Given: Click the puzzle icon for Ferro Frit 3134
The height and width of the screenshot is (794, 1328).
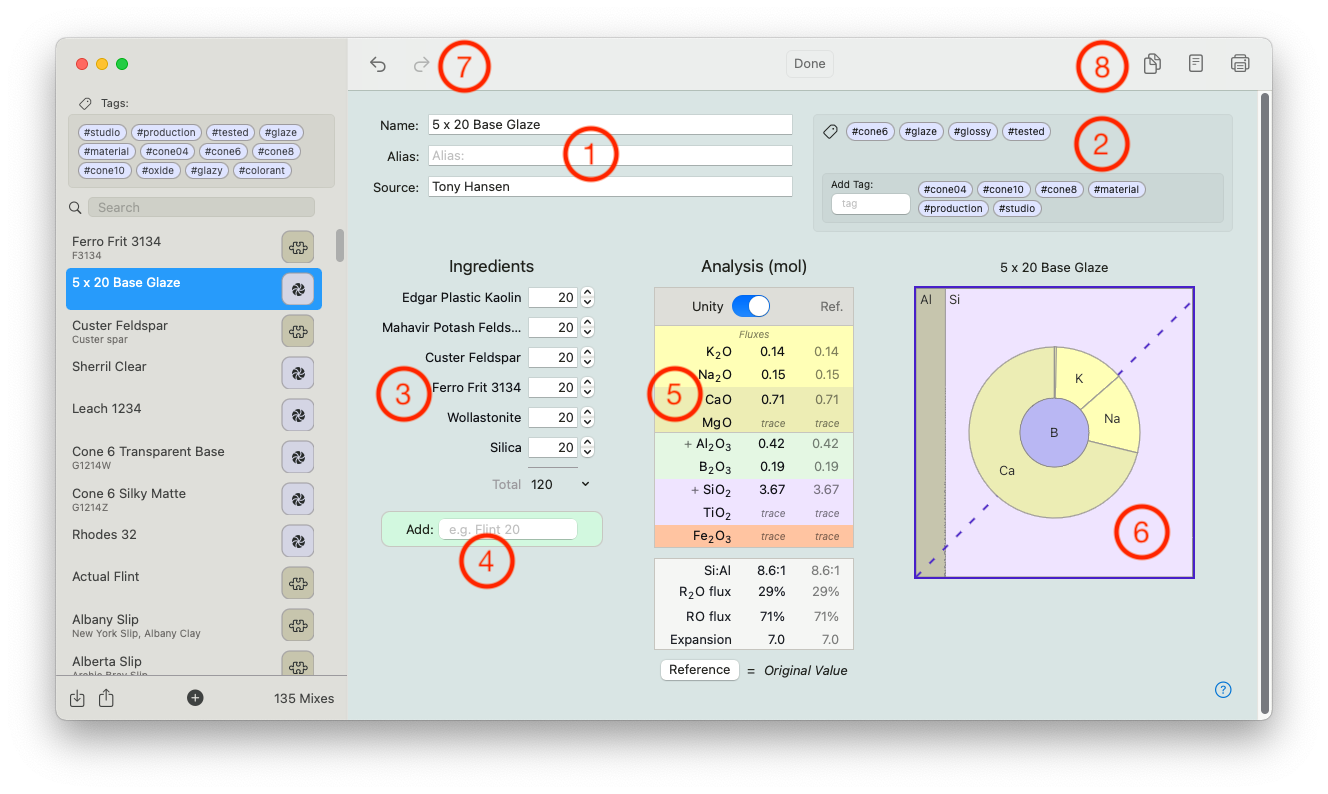Looking at the screenshot, I should tap(297, 247).
